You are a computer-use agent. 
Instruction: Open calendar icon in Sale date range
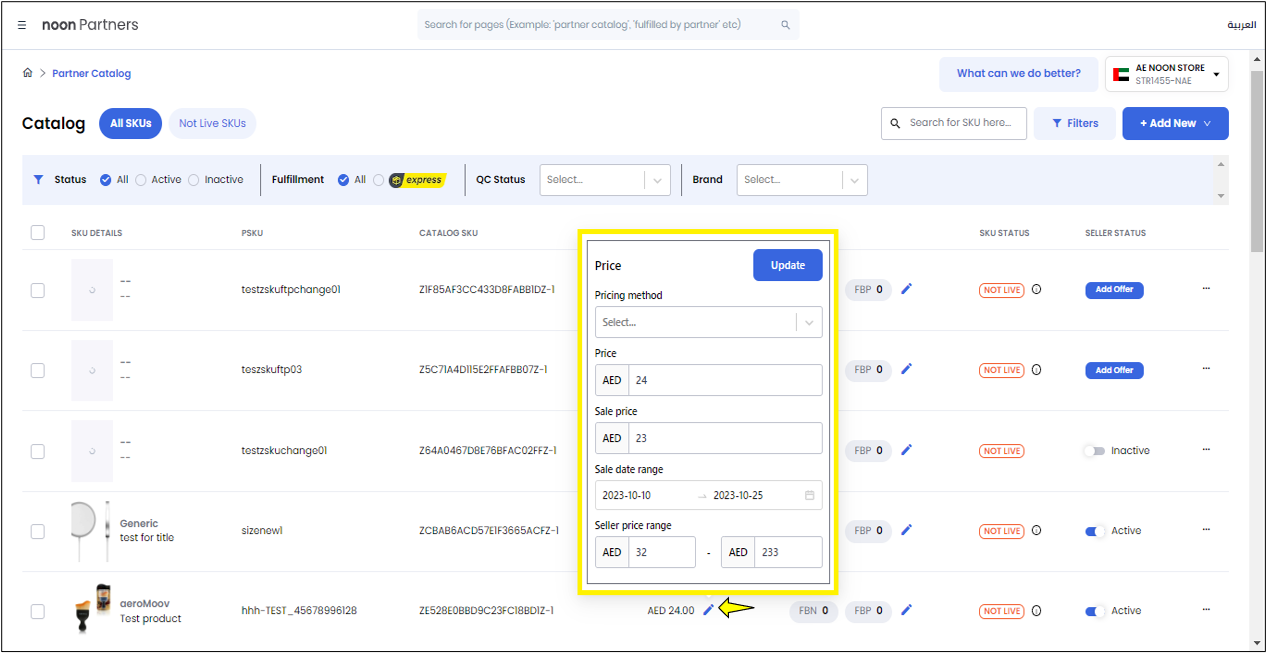pos(809,495)
